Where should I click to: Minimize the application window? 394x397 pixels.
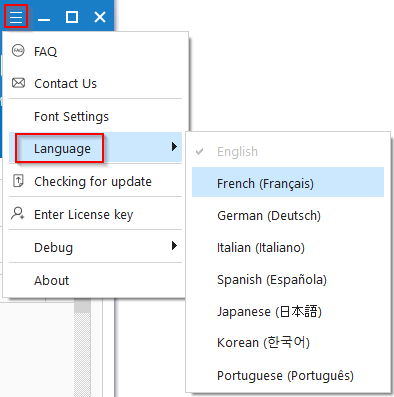pos(44,19)
